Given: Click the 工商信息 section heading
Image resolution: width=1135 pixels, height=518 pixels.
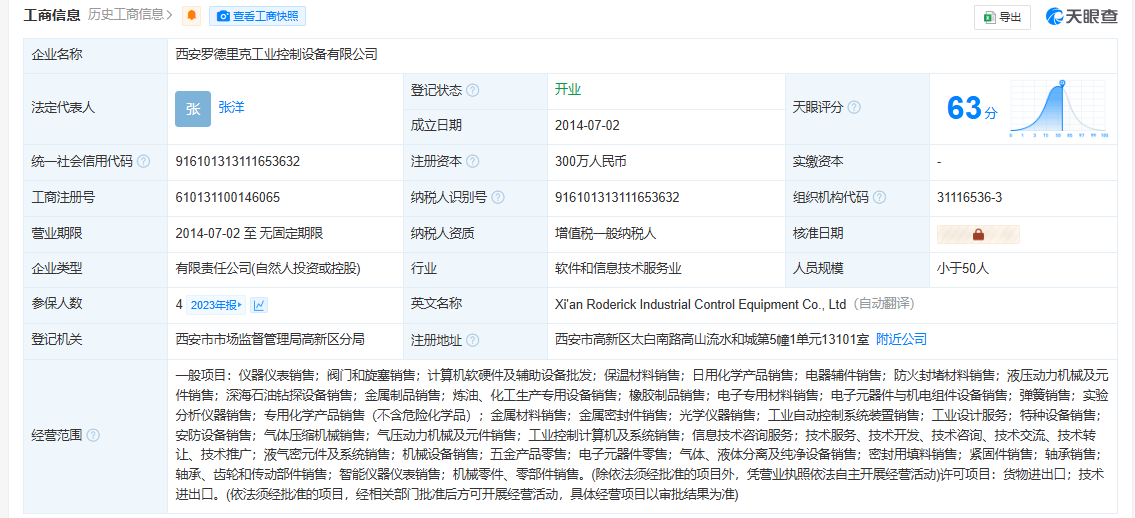Looking at the screenshot, I should 53,14.
